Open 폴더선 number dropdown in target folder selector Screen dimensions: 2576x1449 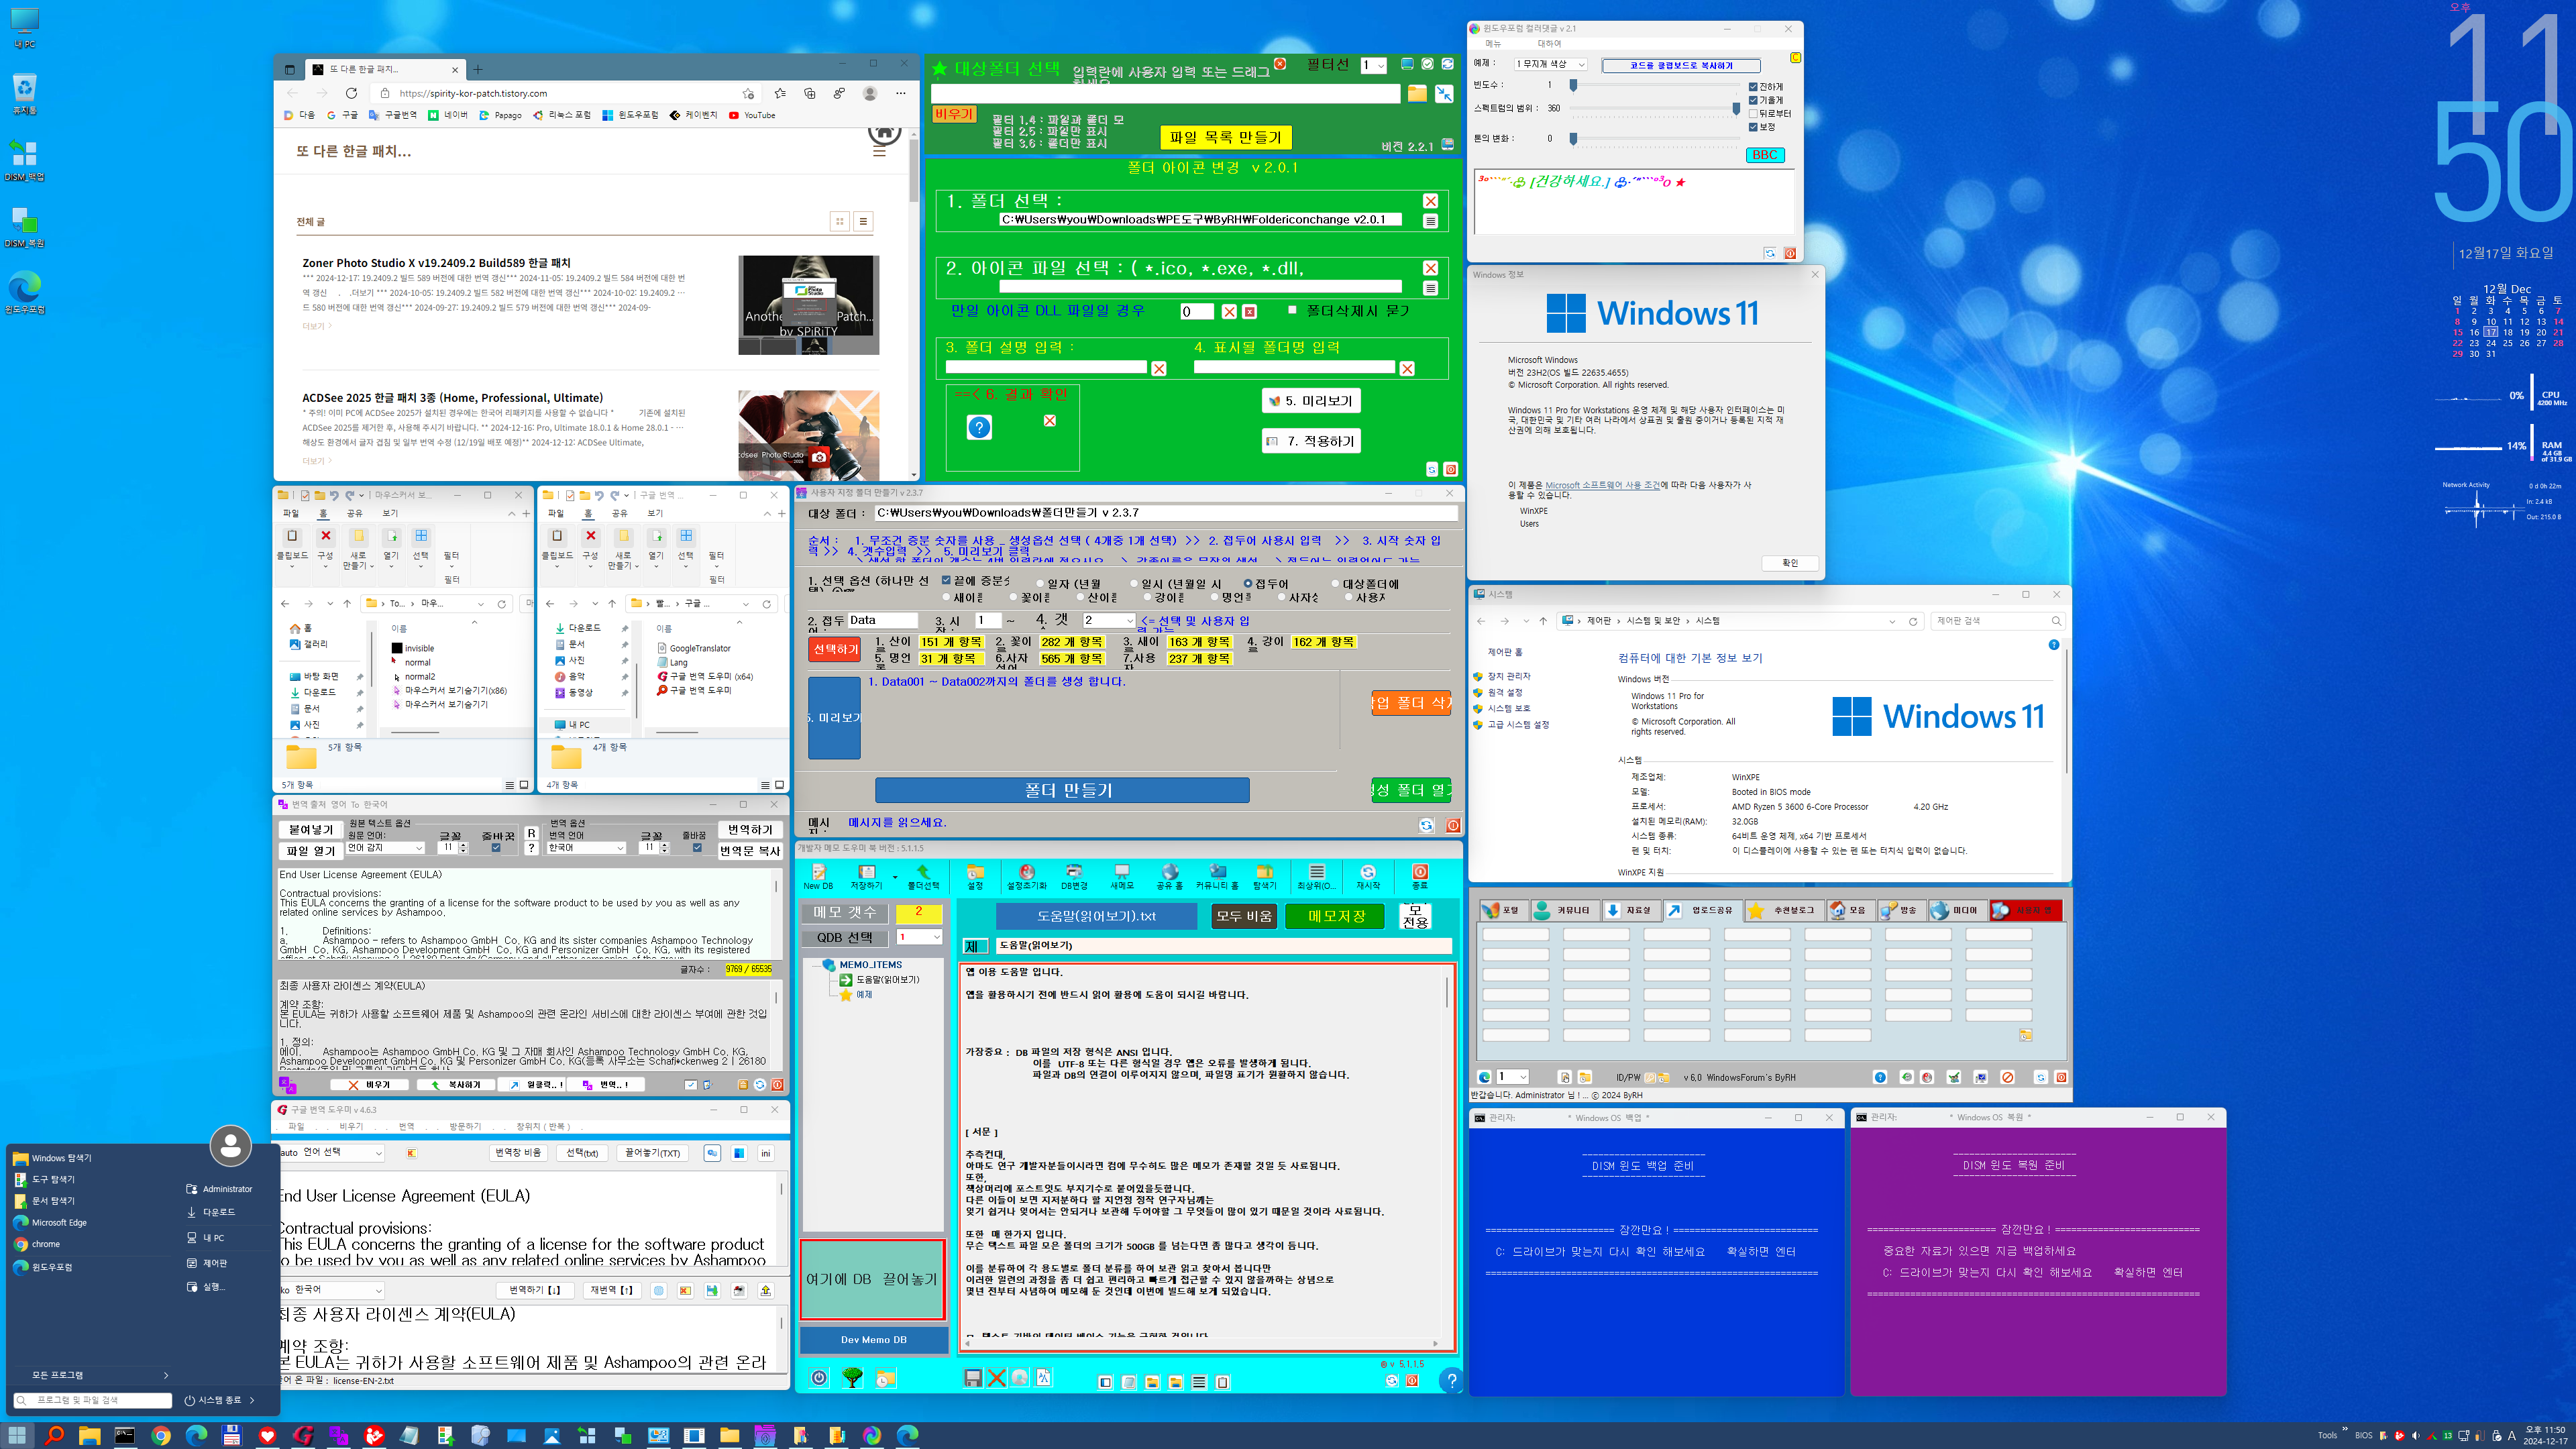pyautogui.click(x=1373, y=66)
